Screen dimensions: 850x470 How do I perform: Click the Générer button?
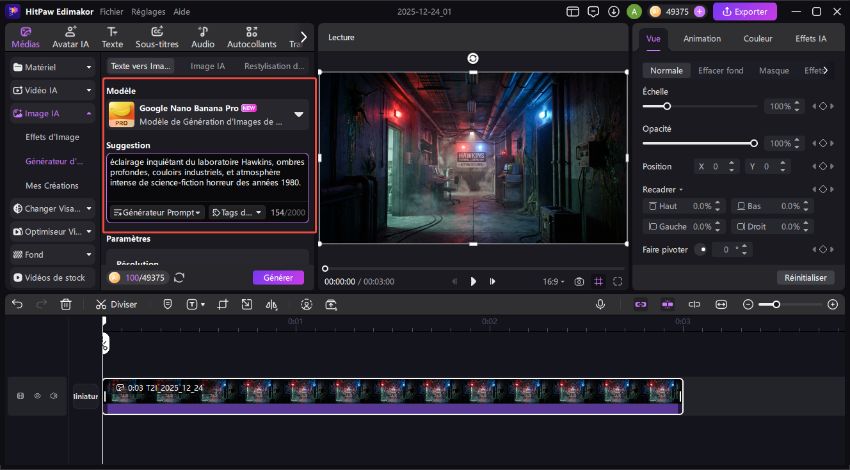(278, 277)
